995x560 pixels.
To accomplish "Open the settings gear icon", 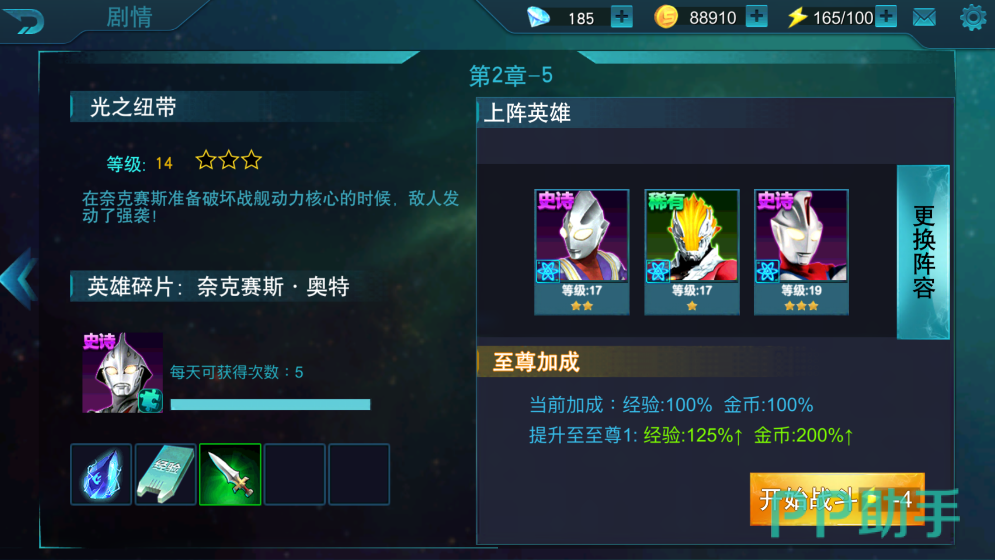I will [x=973, y=17].
